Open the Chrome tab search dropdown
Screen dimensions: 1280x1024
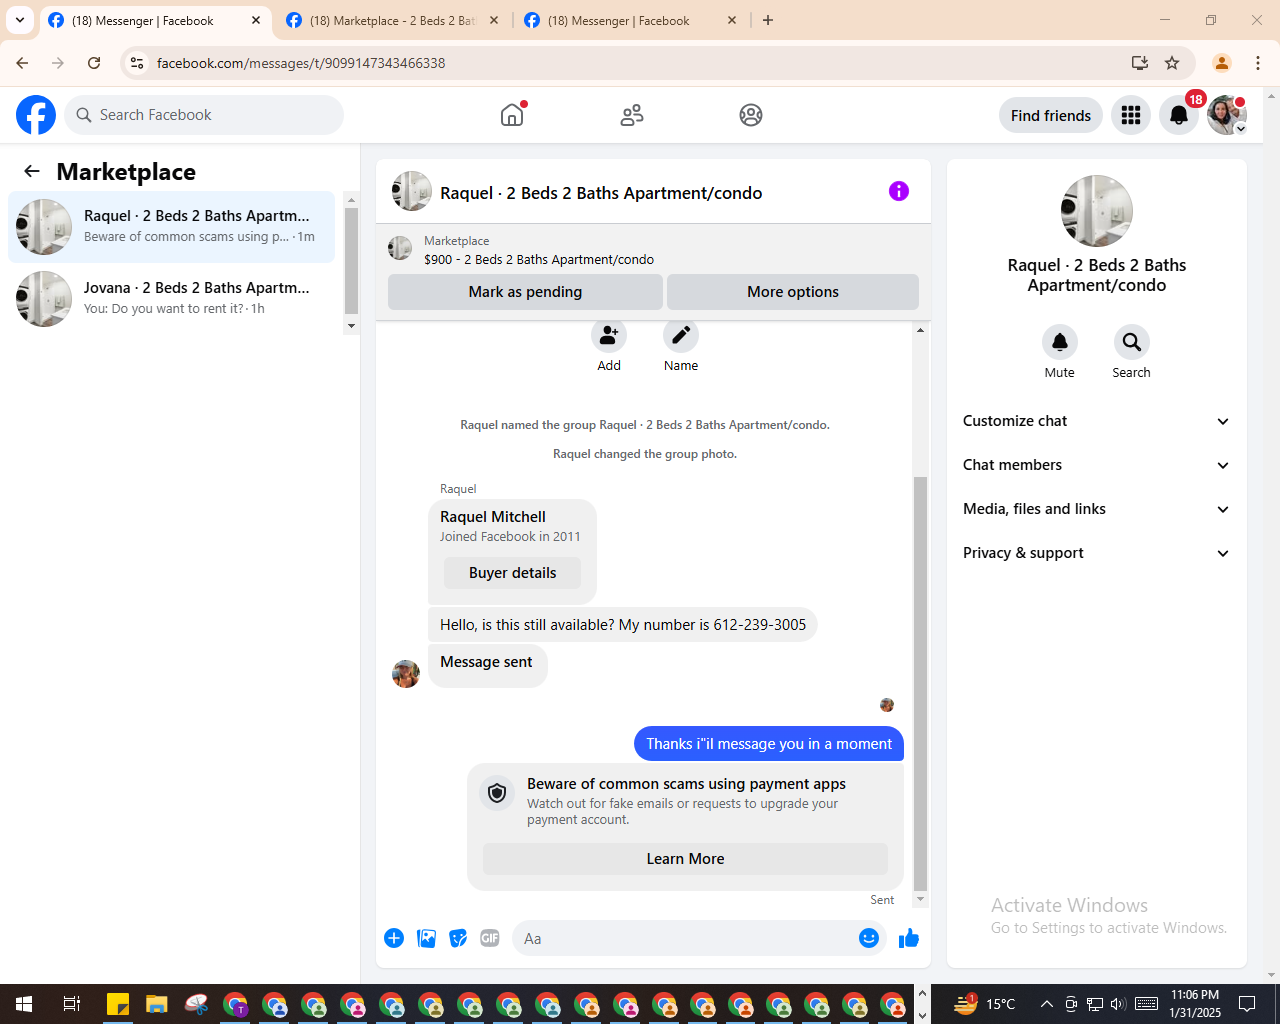(20, 20)
